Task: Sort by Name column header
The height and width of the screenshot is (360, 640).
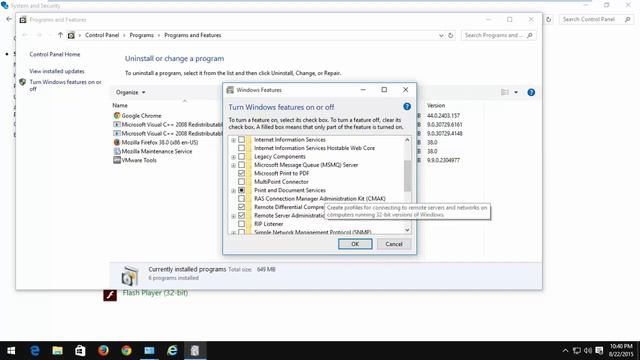Action: [120, 105]
